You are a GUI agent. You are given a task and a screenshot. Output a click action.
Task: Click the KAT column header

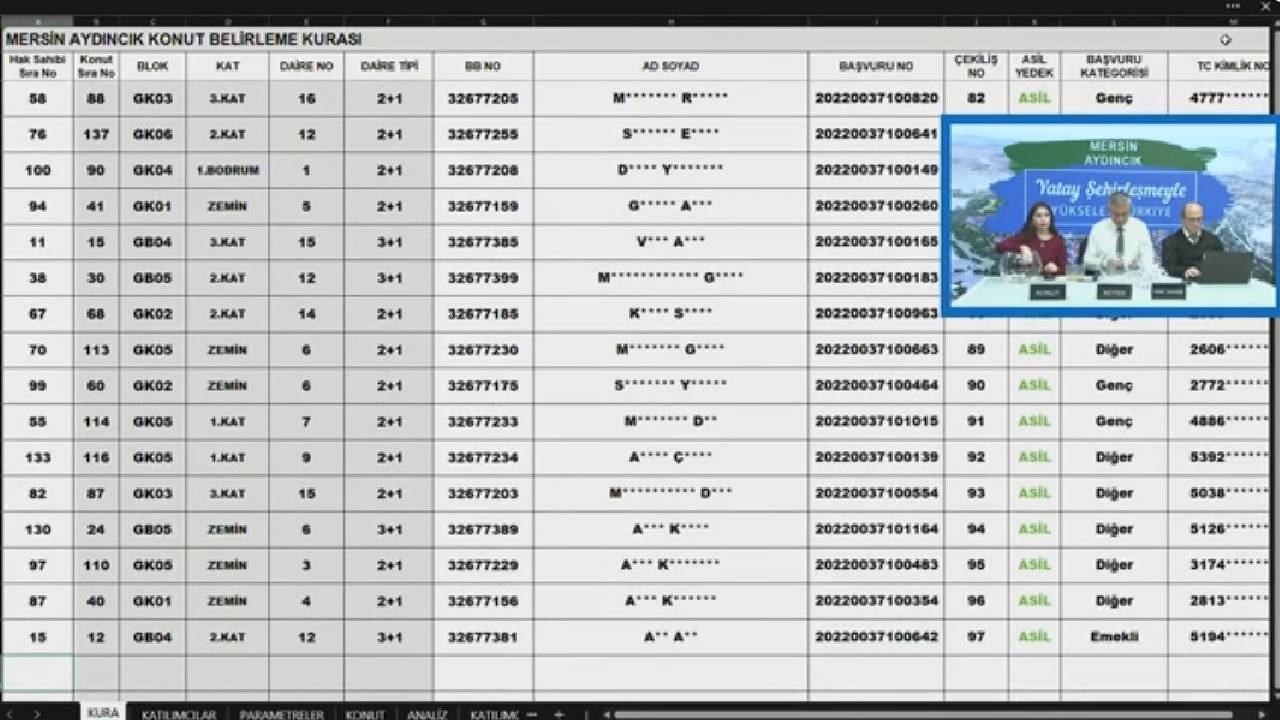click(x=227, y=66)
